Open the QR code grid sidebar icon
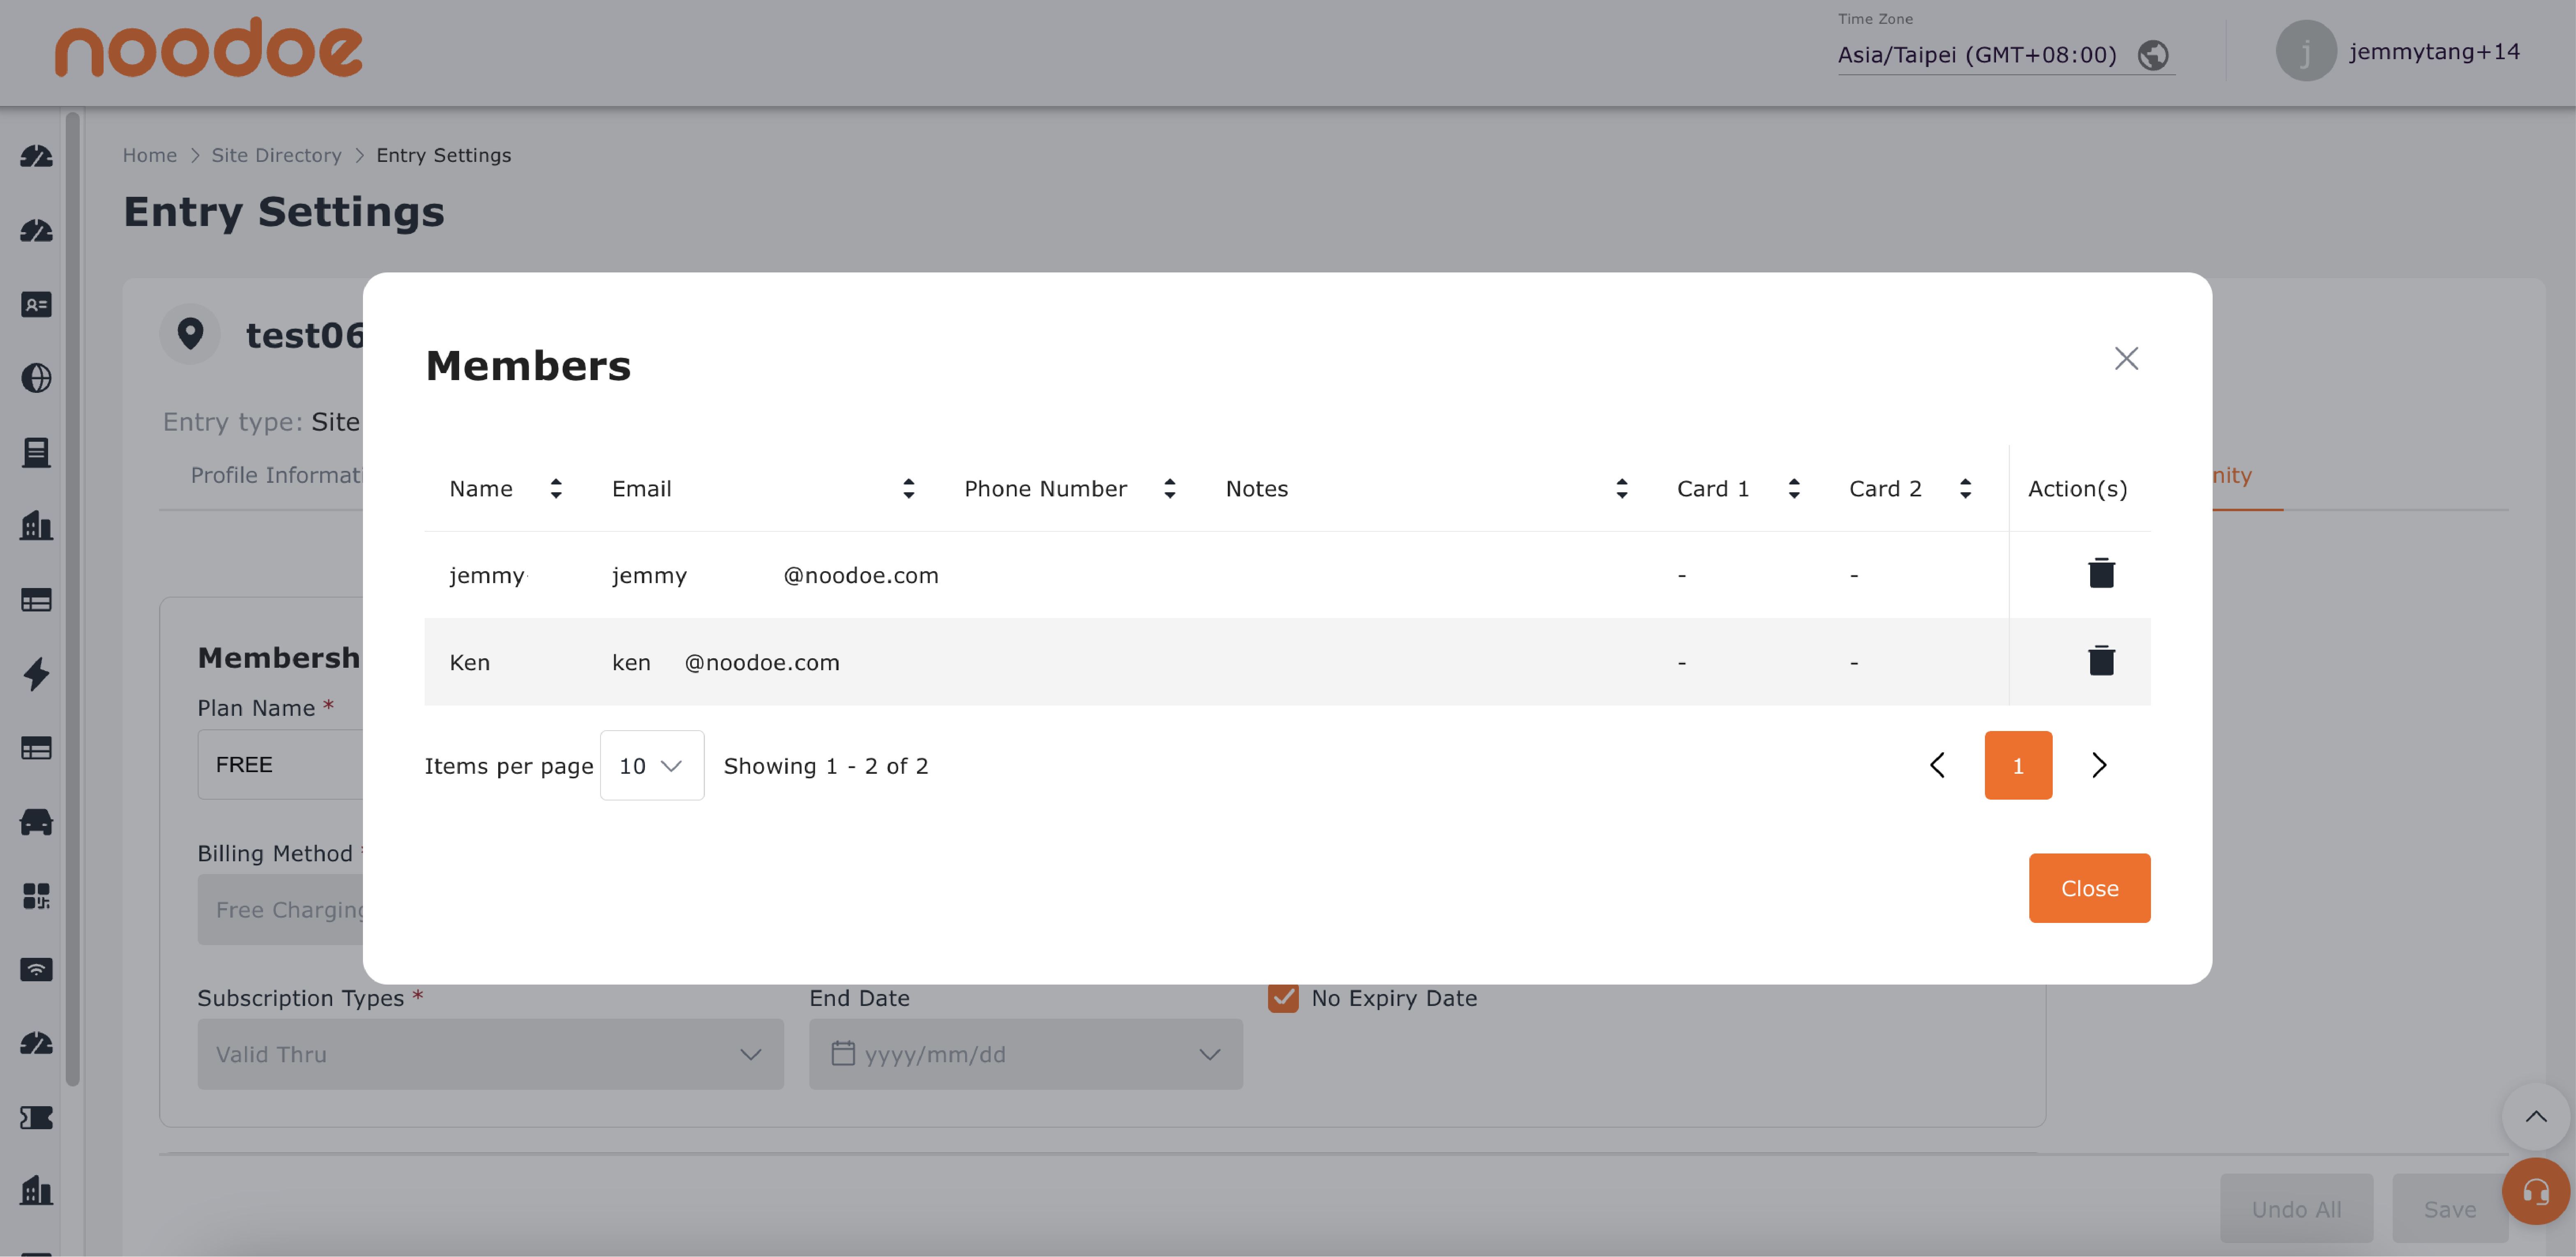 point(36,896)
